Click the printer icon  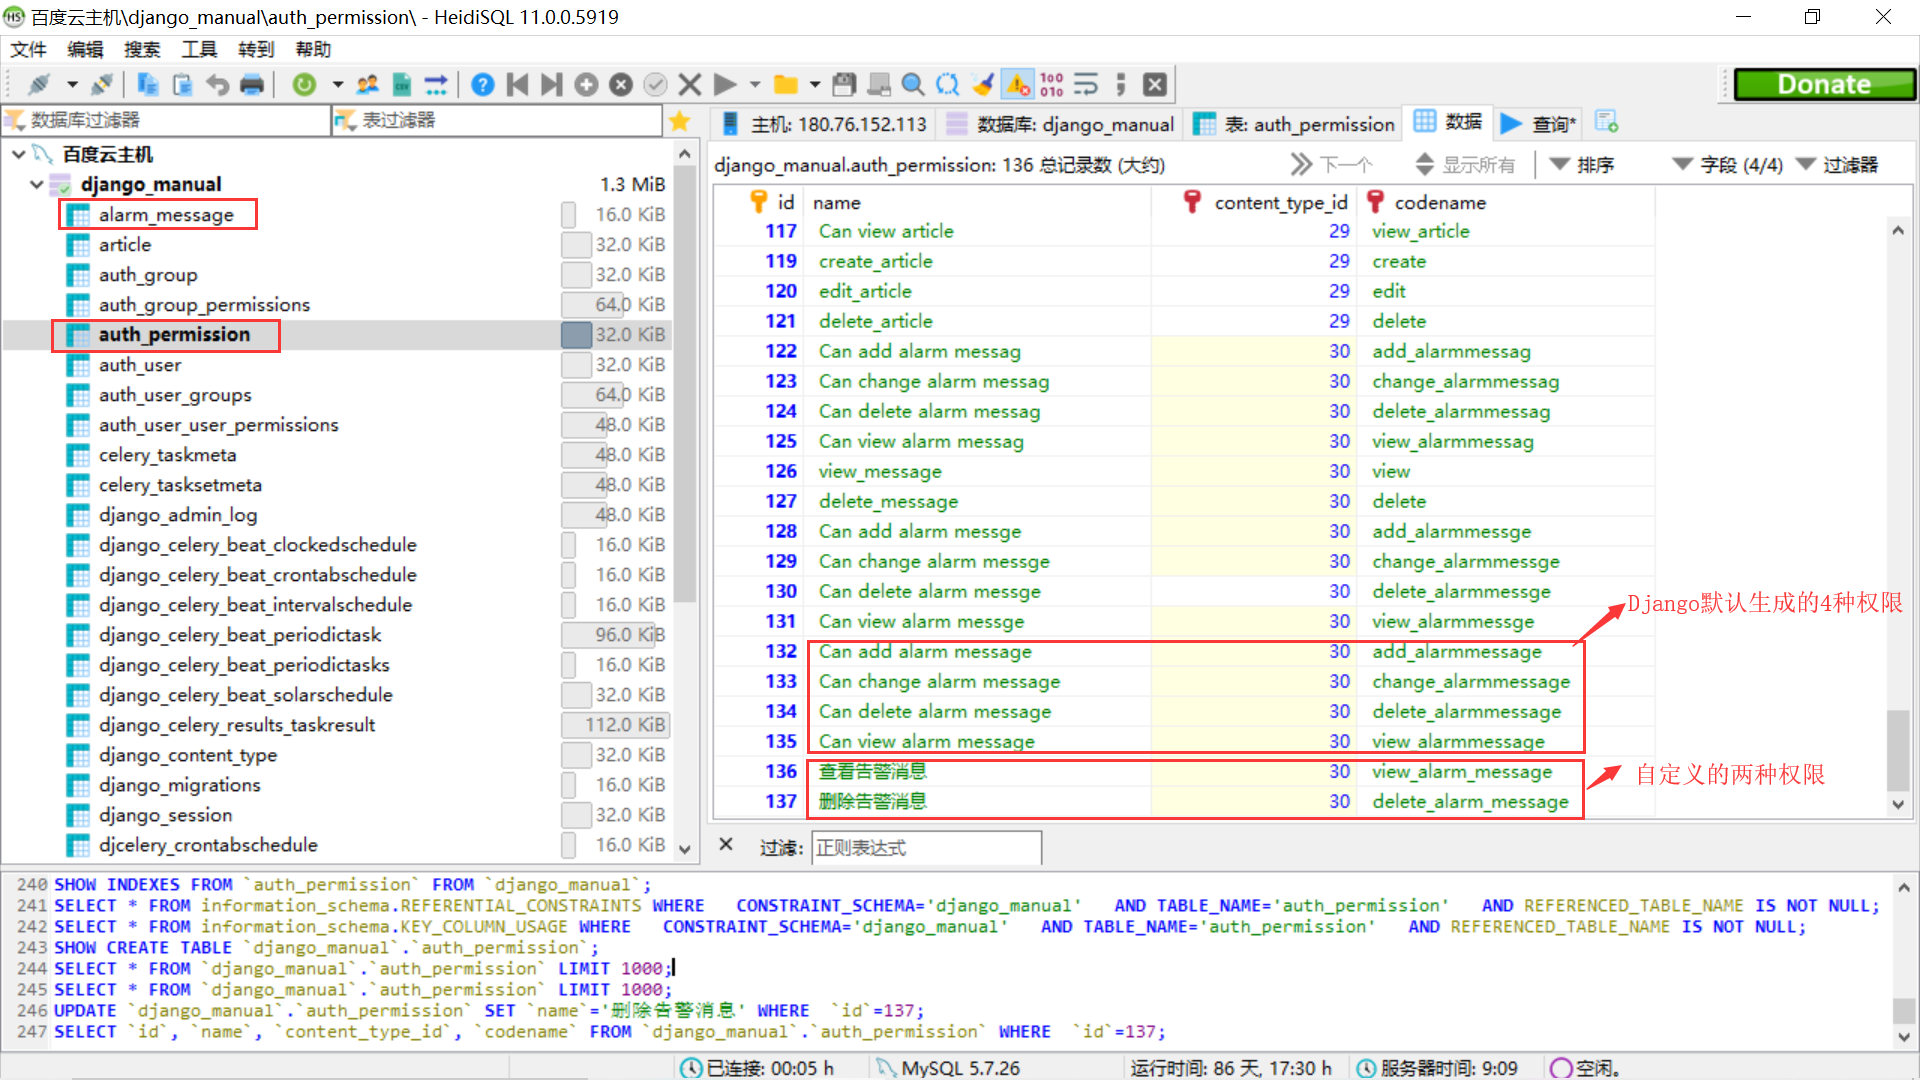point(252,85)
